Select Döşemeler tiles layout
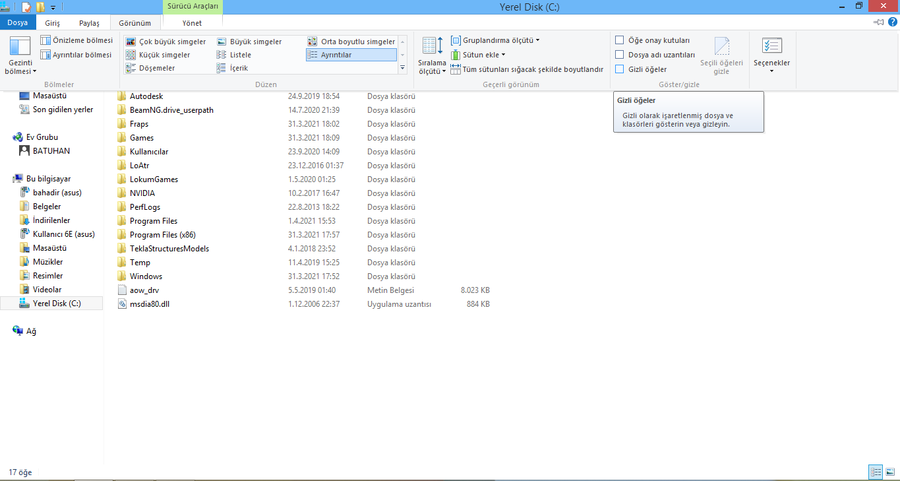Viewport: 900px width, 481px height. click(150, 68)
